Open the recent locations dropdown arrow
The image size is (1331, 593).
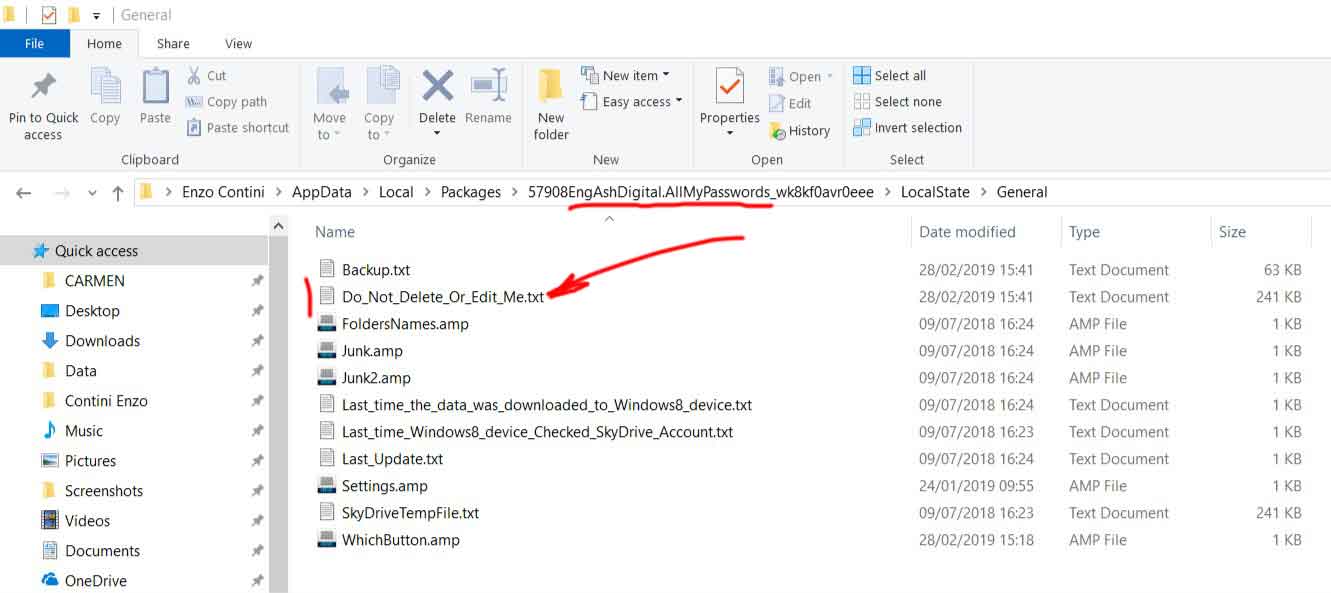[92, 193]
